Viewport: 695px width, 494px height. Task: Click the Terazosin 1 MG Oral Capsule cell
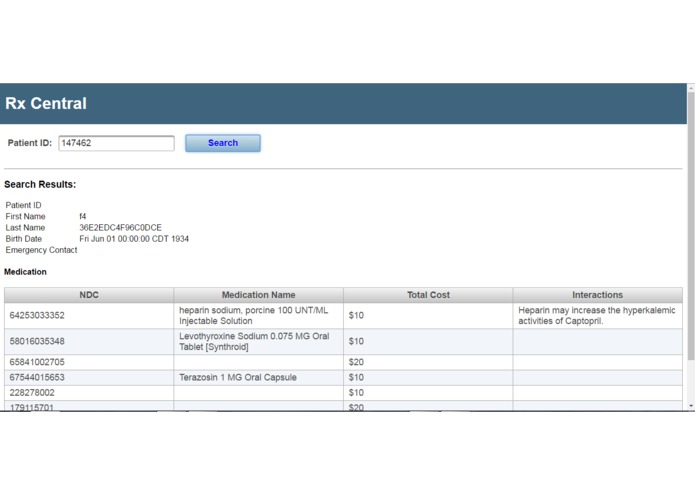click(258, 377)
